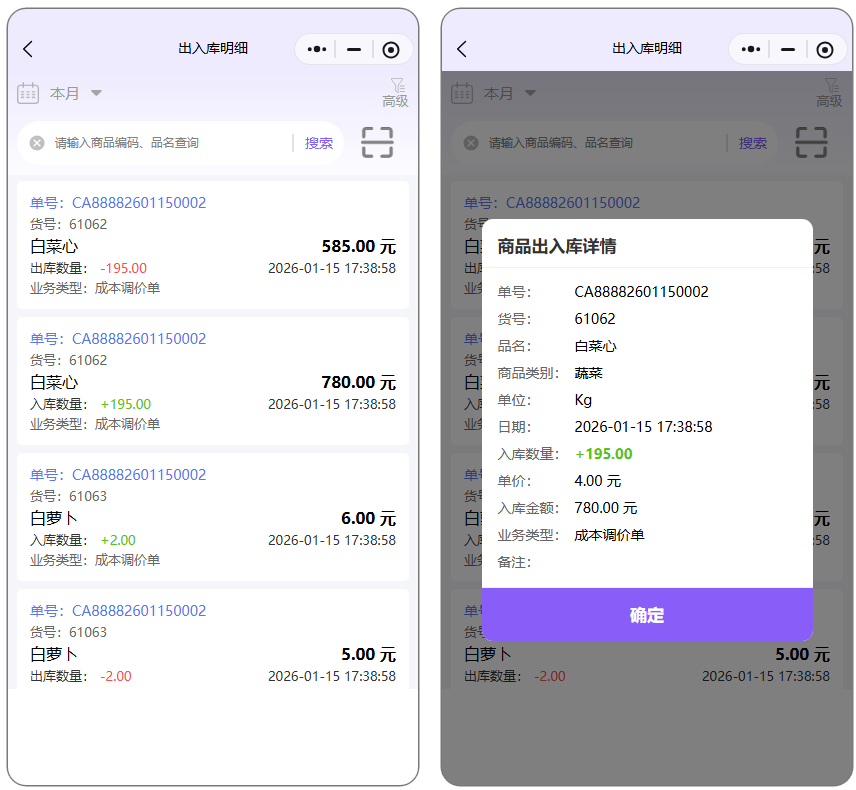856x790 pixels.
Task: Close mini program with right screen's circle icon
Action: [x=824, y=50]
